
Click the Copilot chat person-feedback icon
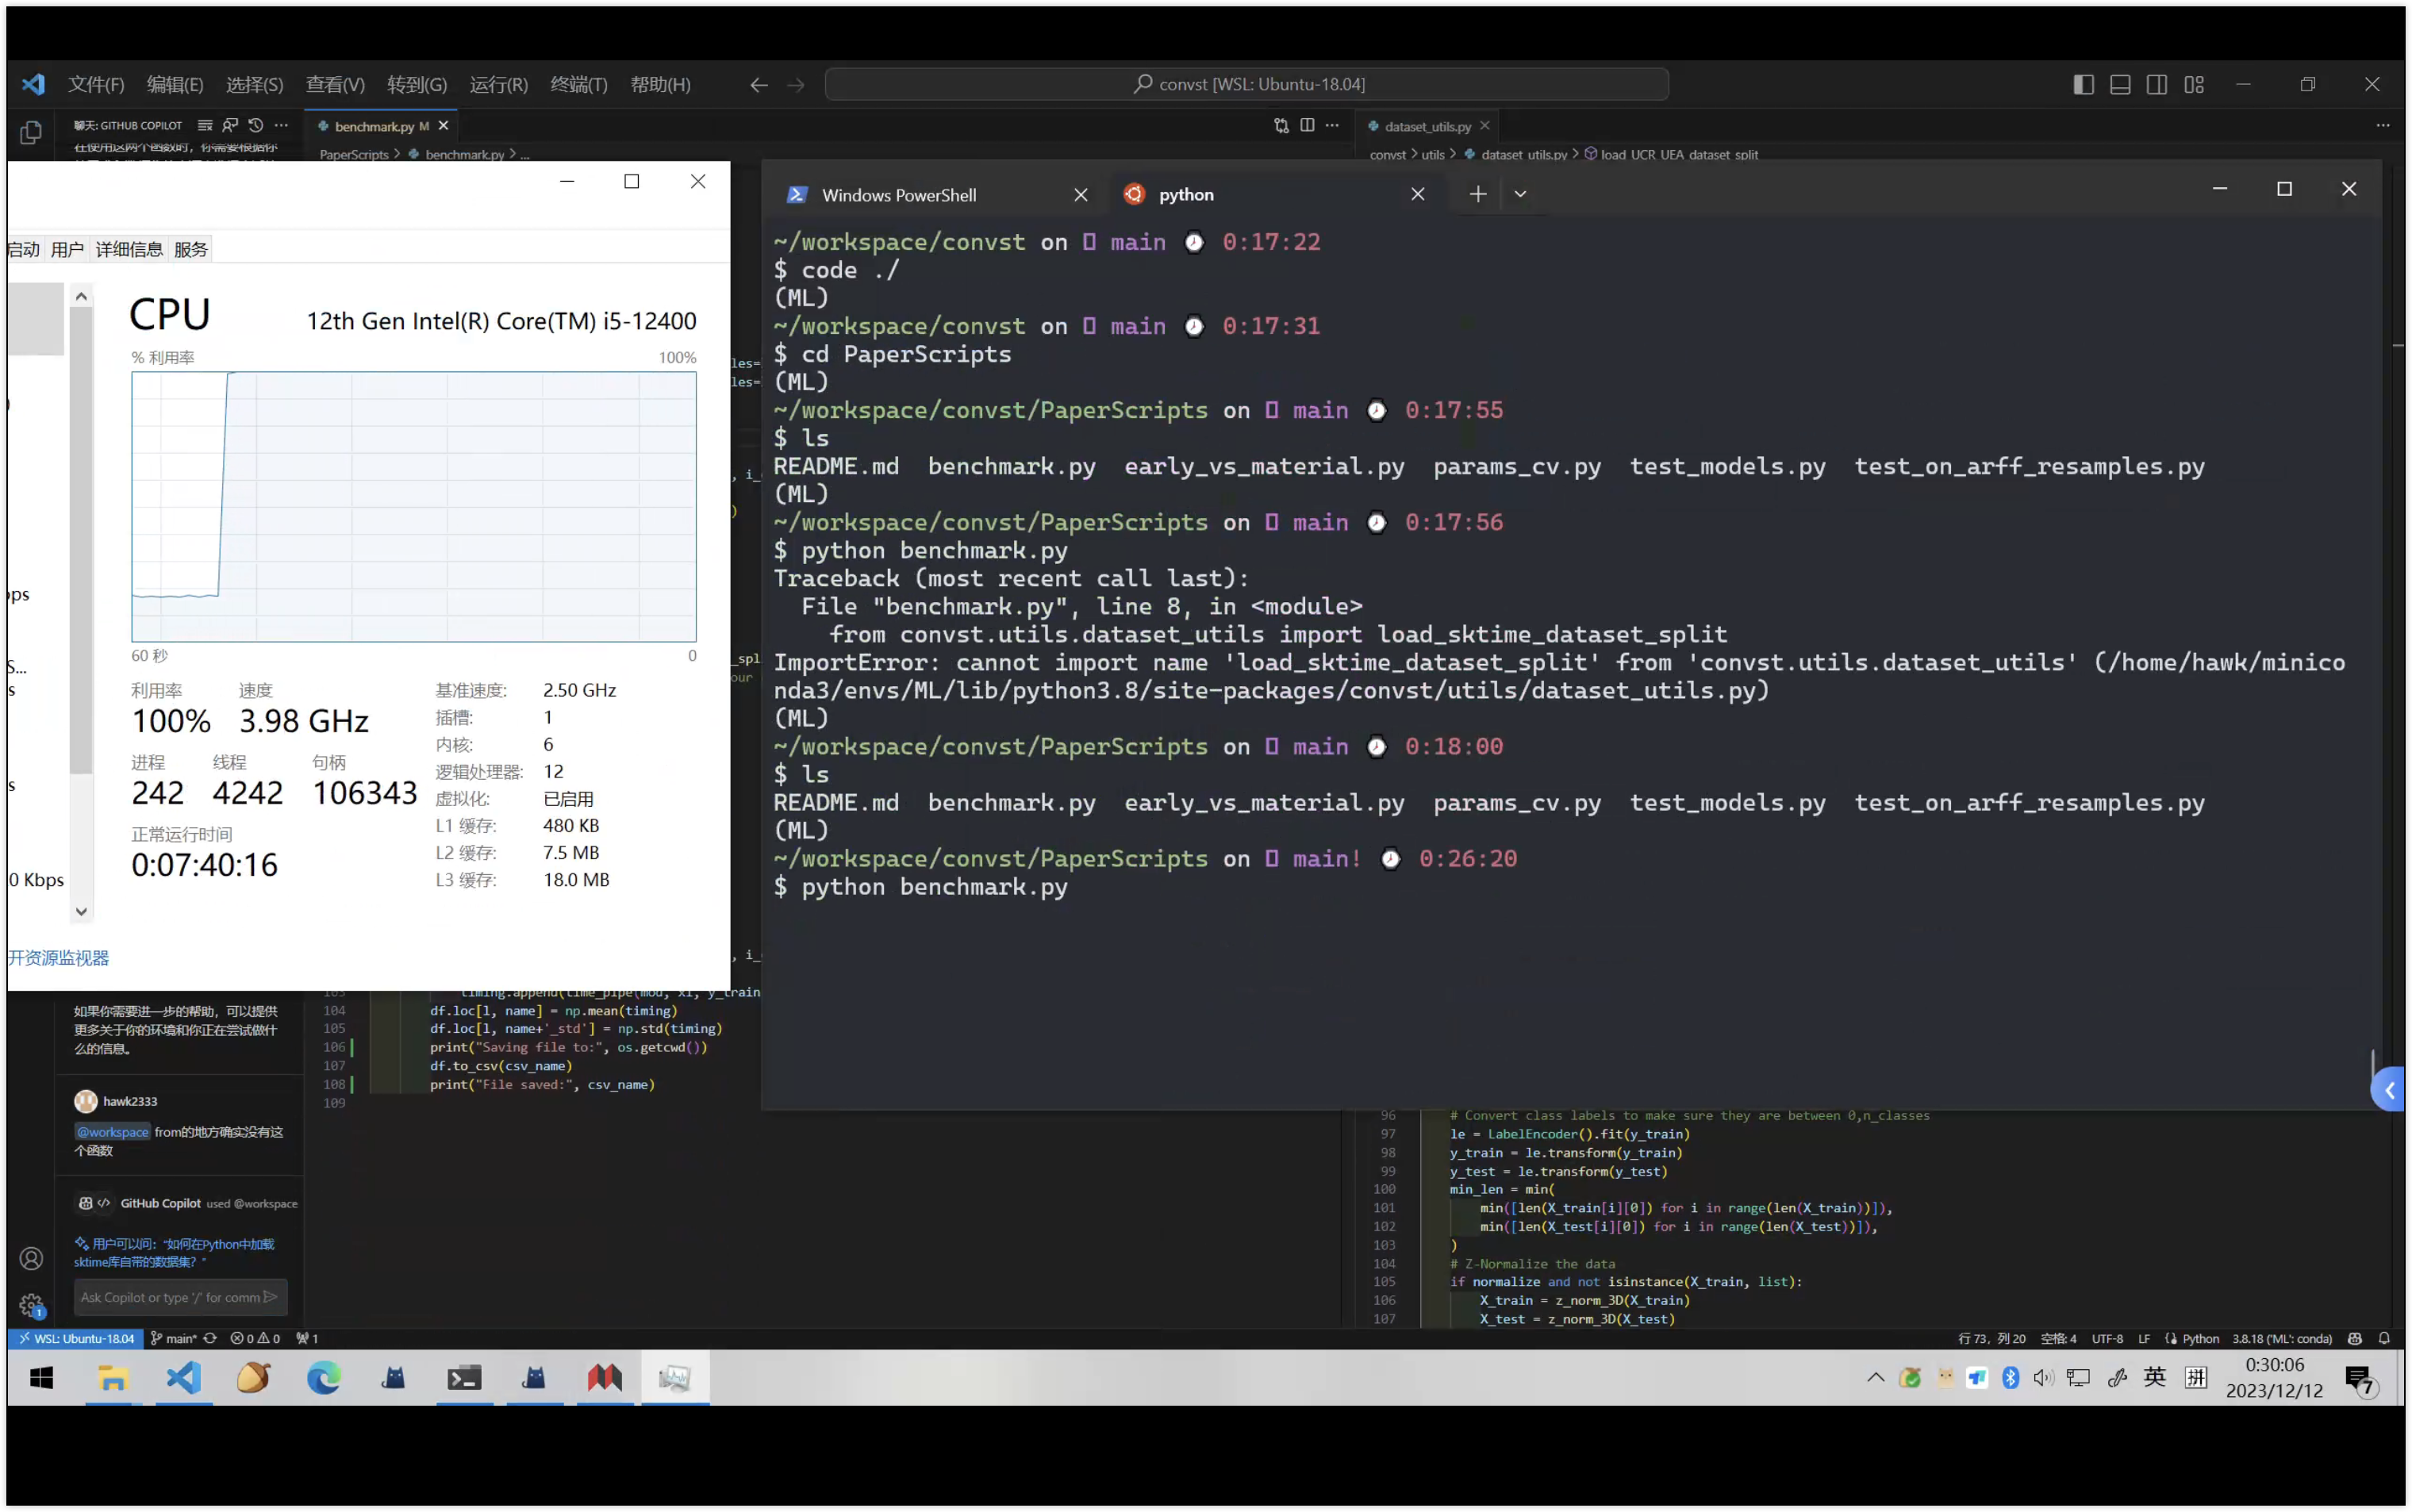coord(230,125)
